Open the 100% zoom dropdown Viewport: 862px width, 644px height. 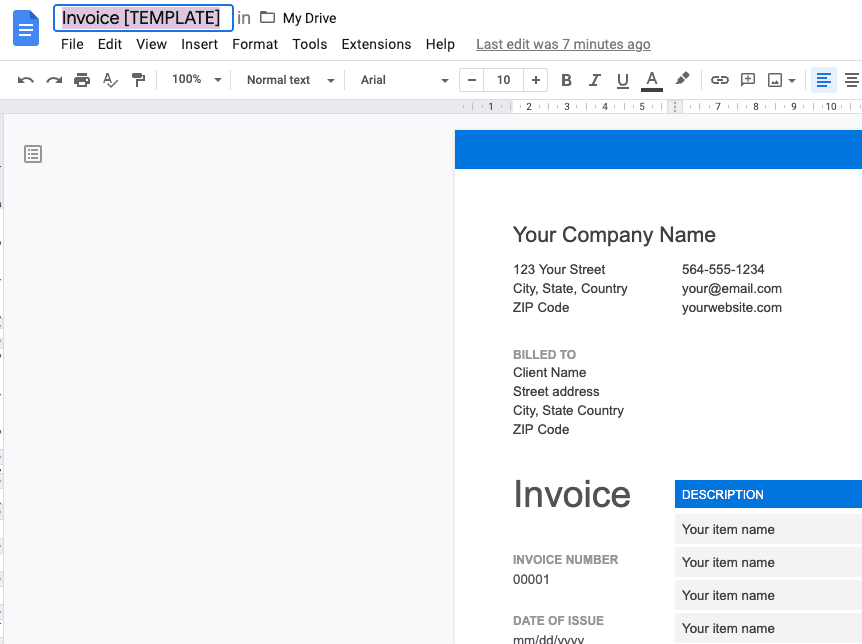[x=196, y=80]
